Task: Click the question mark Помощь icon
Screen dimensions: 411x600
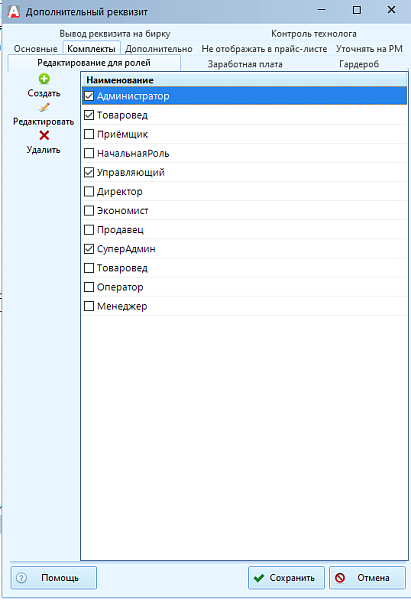Action: 21,578
